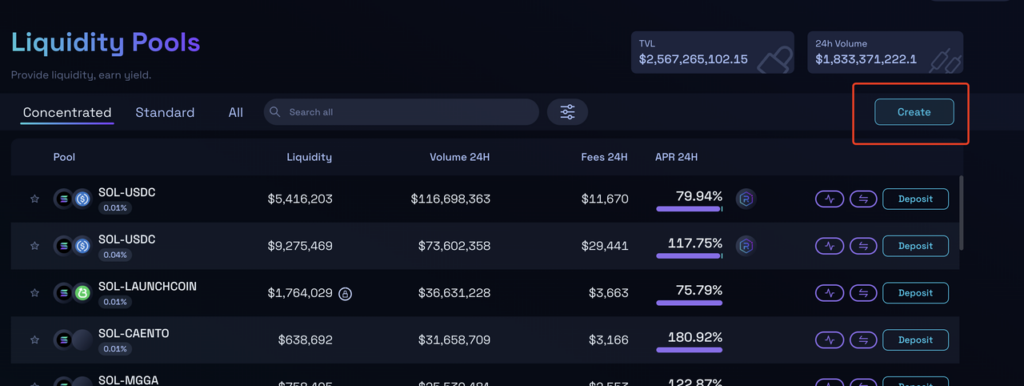Open the chart icon for SOL-CAENTO pool
This screenshot has width=1024, height=386.
pos(829,340)
